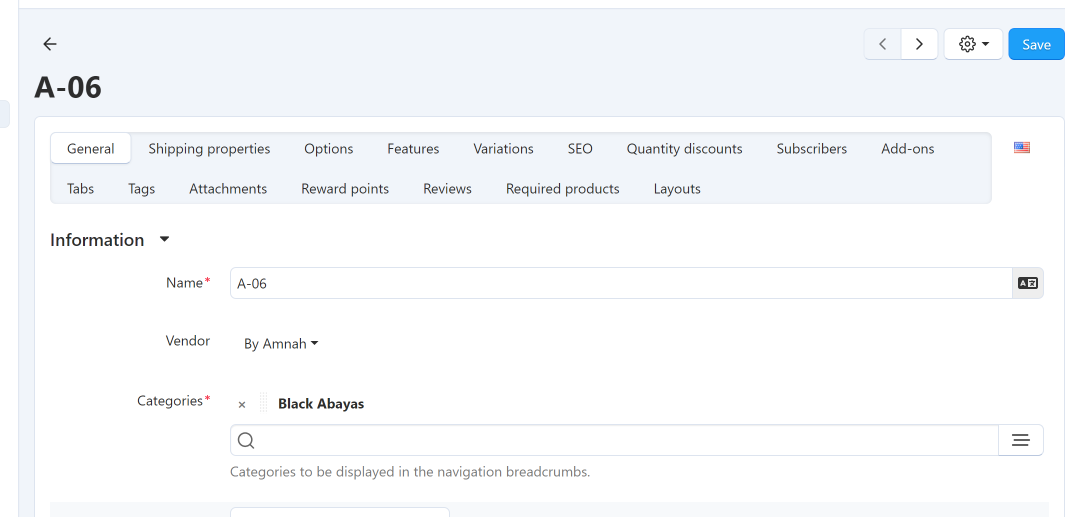Open the Attachments tab
The height and width of the screenshot is (517, 1065).
coord(228,189)
